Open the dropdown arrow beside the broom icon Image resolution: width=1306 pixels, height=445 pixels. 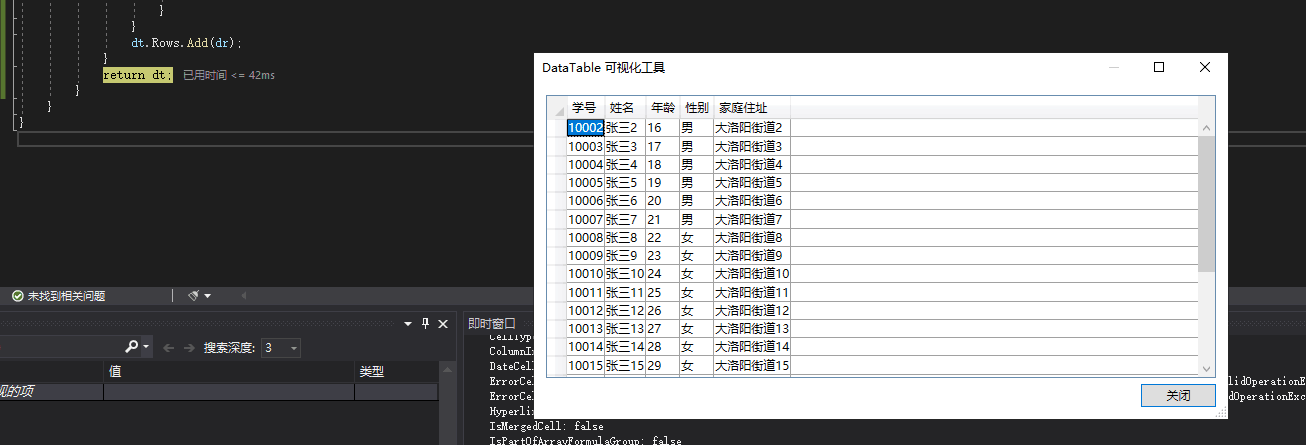click(x=207, y=296)
